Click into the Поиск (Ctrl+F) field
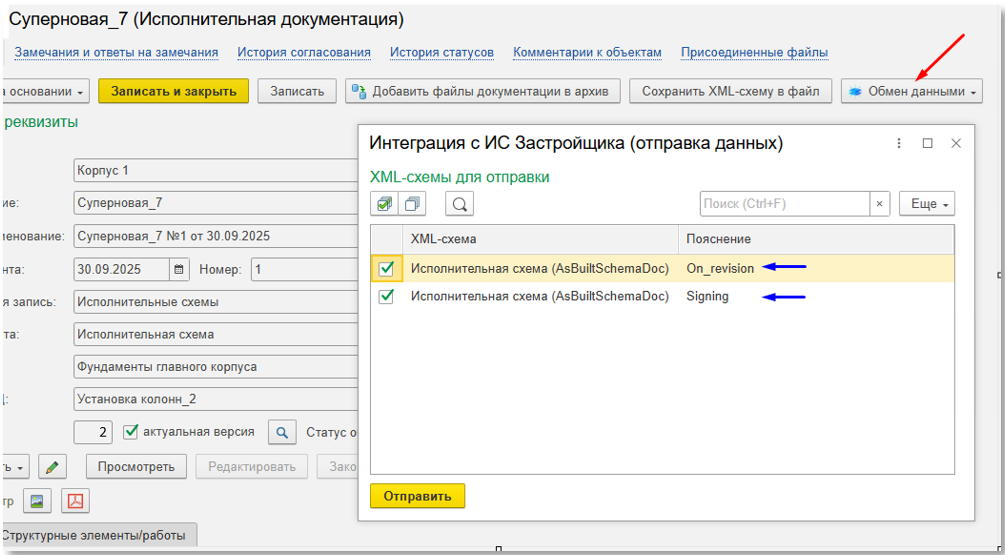The width and height of the screenshot is (1005, 555). coord(783,204)
